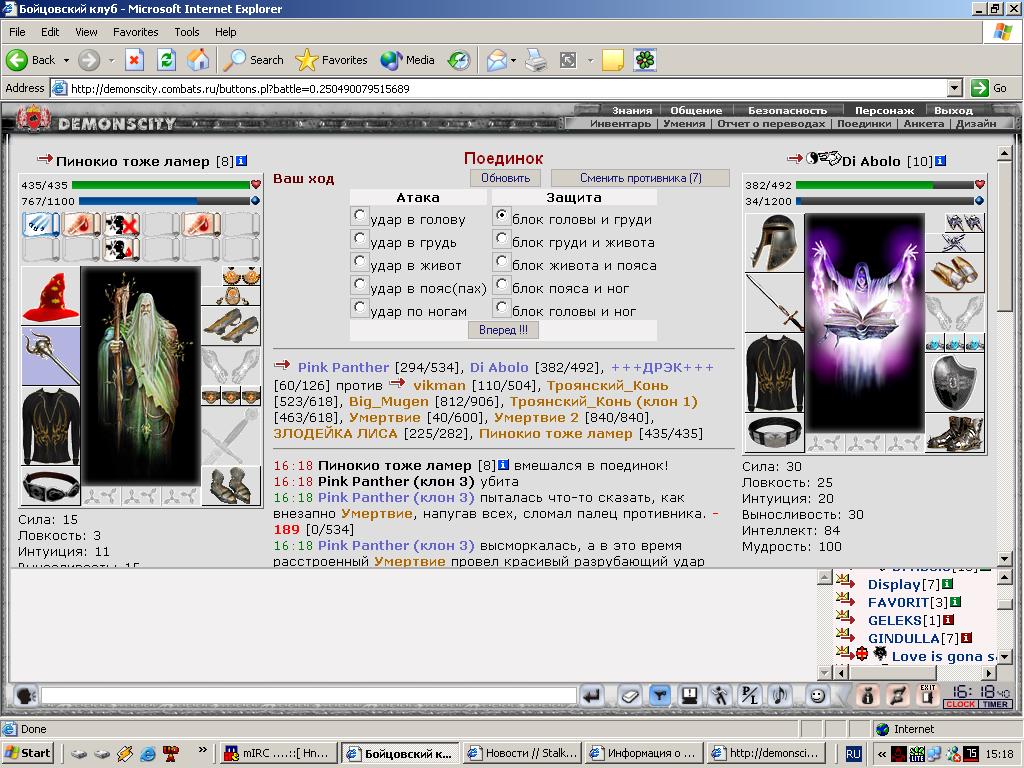The height and width of the screenshot is (768, 1024).
Task: Use the first red fire scroll
Action: click(x=82, y=225)
